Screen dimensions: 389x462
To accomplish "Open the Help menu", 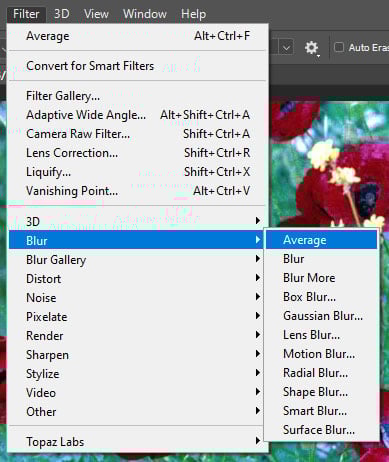I will 193,14.
